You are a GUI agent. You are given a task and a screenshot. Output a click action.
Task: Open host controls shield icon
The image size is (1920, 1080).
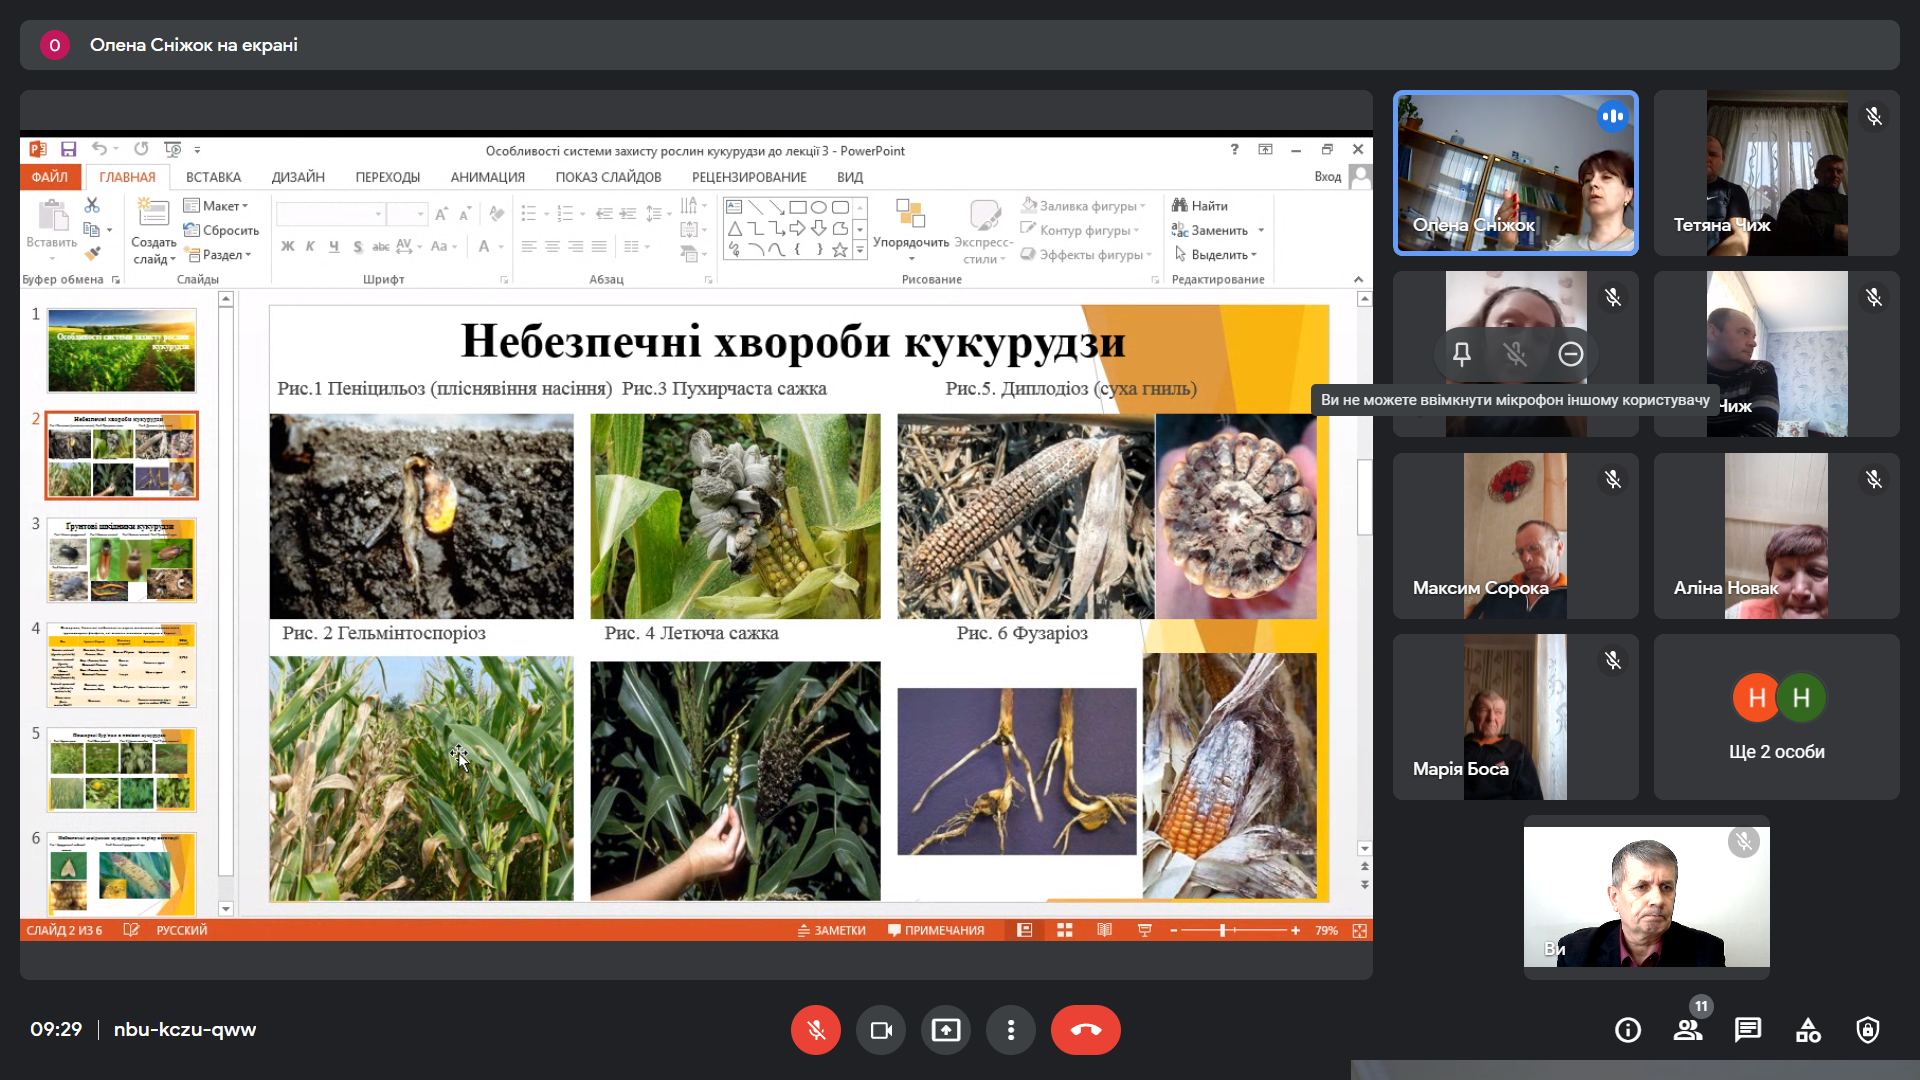(1867, 1030)
